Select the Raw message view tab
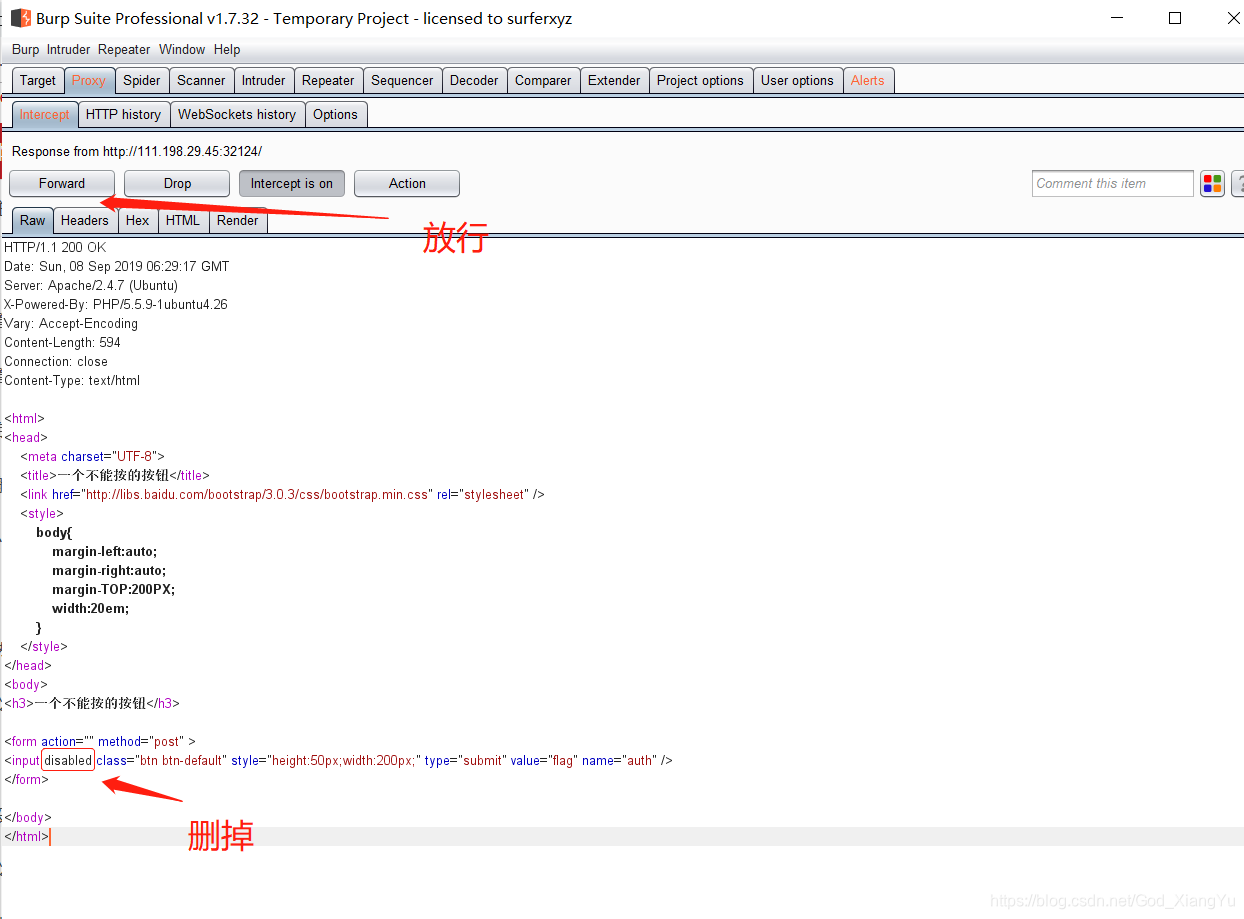This screenshot has width=1244, height=919. (32, 221)
